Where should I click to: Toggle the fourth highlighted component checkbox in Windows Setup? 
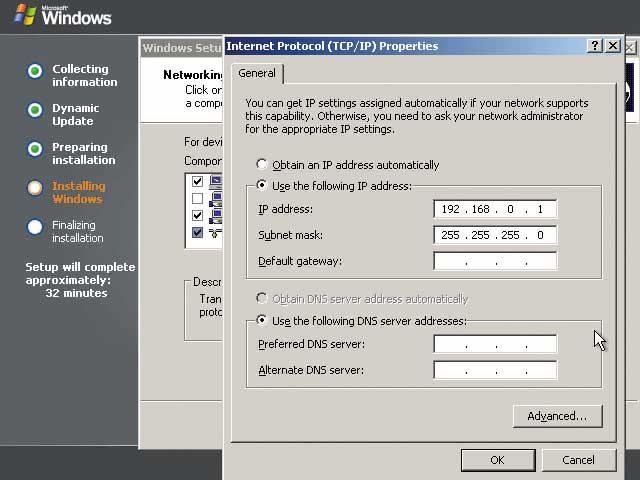(198, 232)
